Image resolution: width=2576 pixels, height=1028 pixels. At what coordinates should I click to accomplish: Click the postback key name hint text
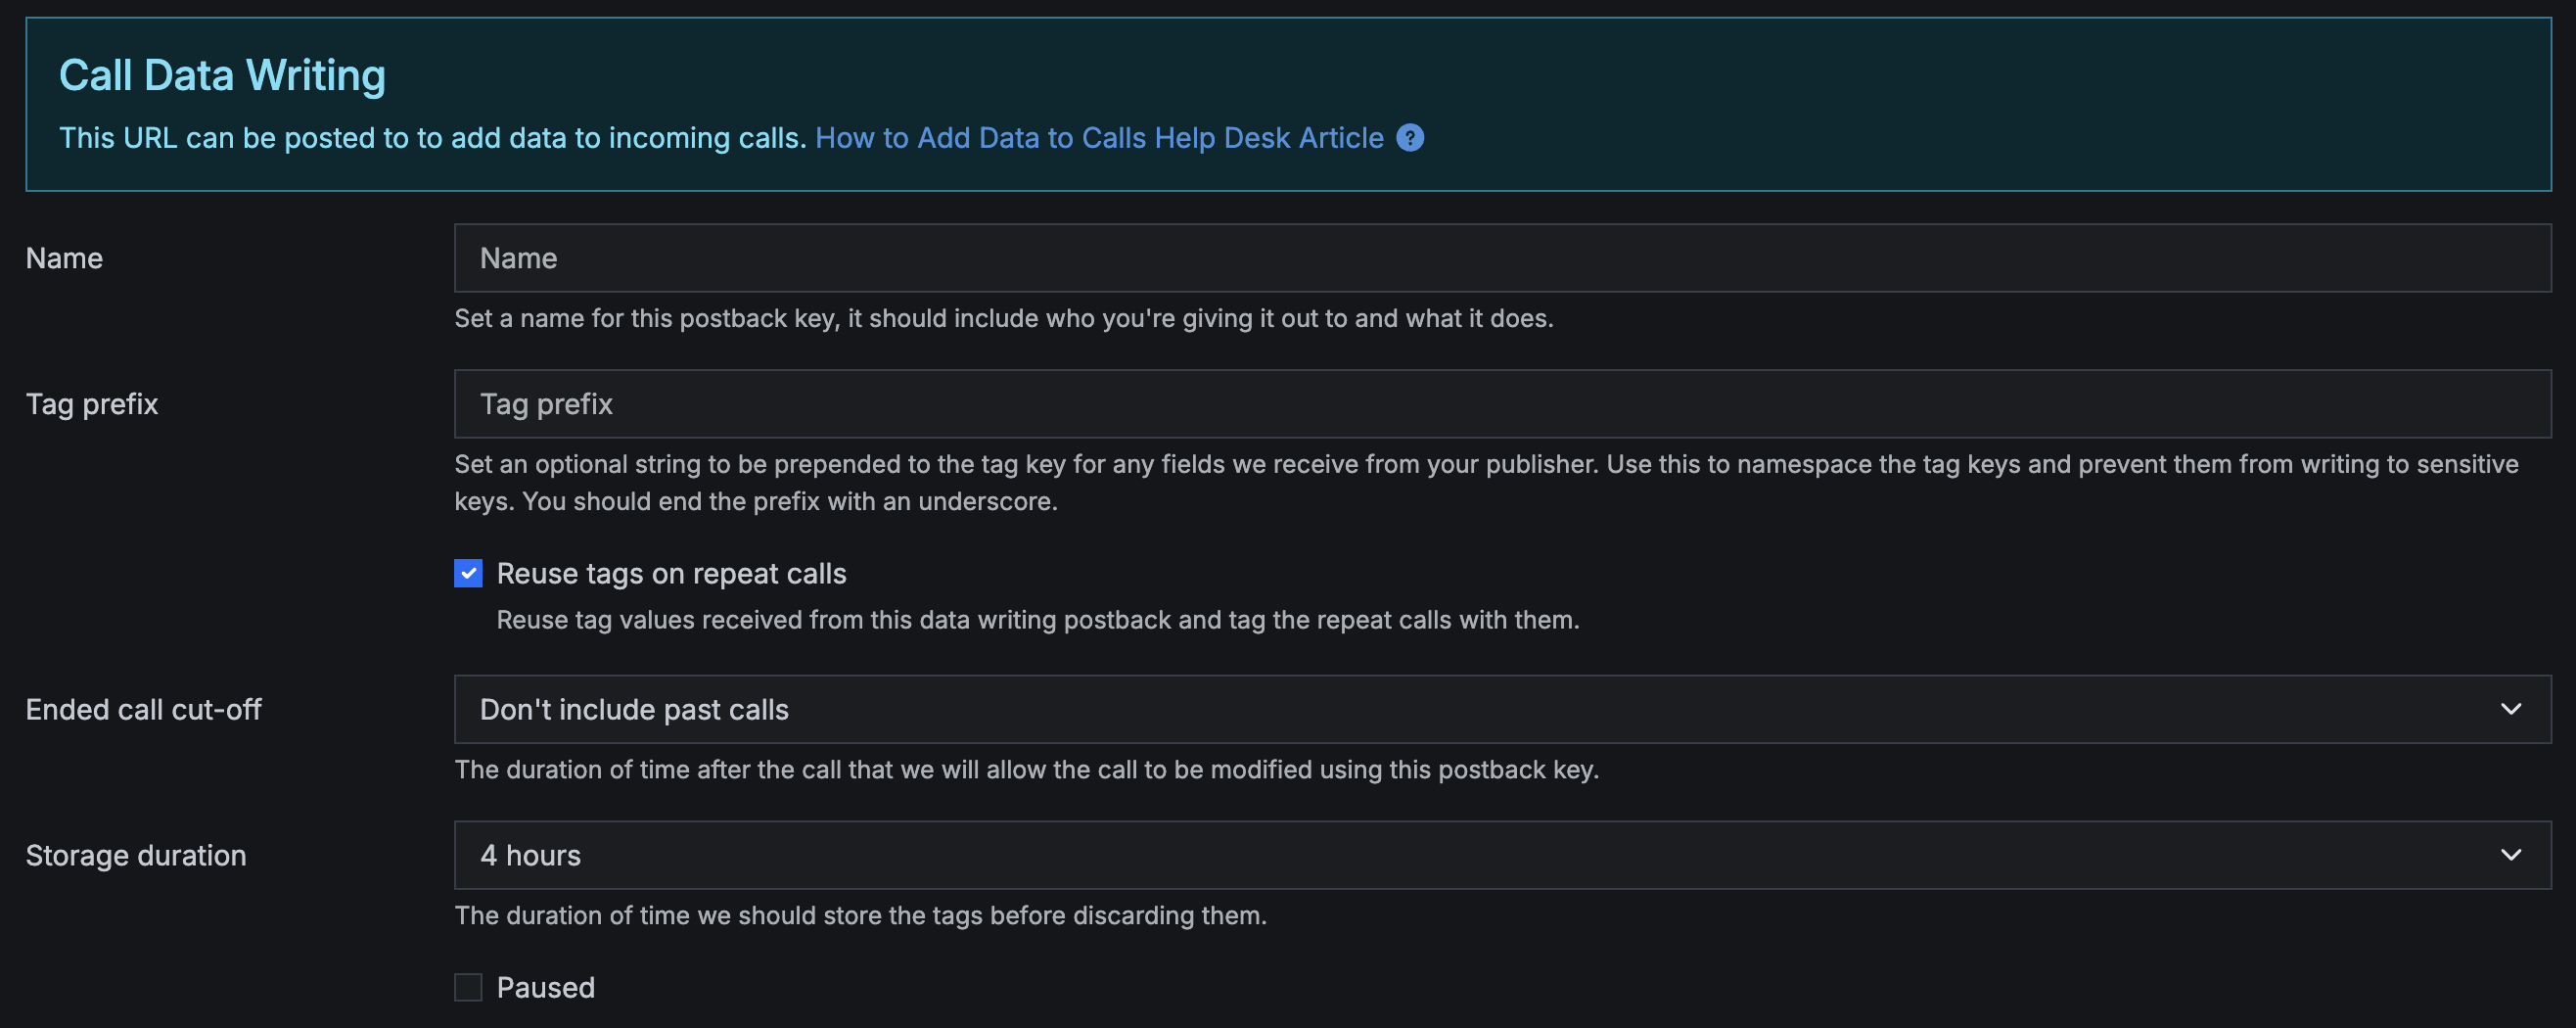1003,318
